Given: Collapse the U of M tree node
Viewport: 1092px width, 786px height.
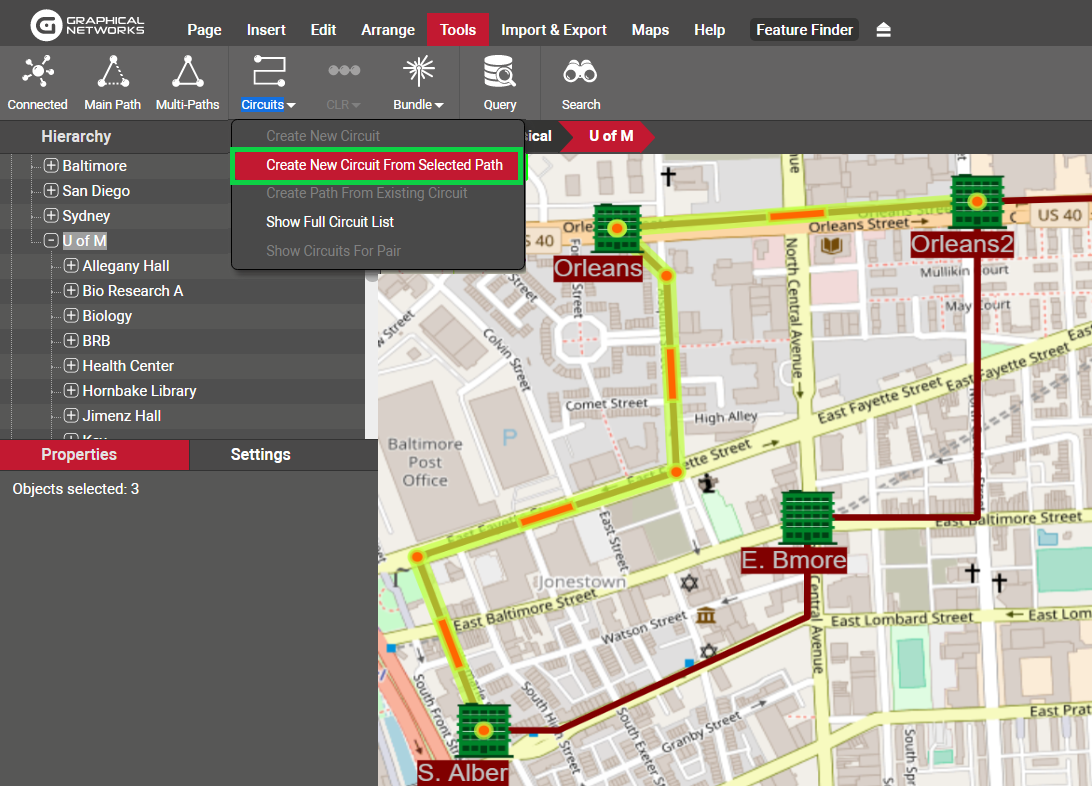Looking at the screenshot, I should (x=51, y=241).
